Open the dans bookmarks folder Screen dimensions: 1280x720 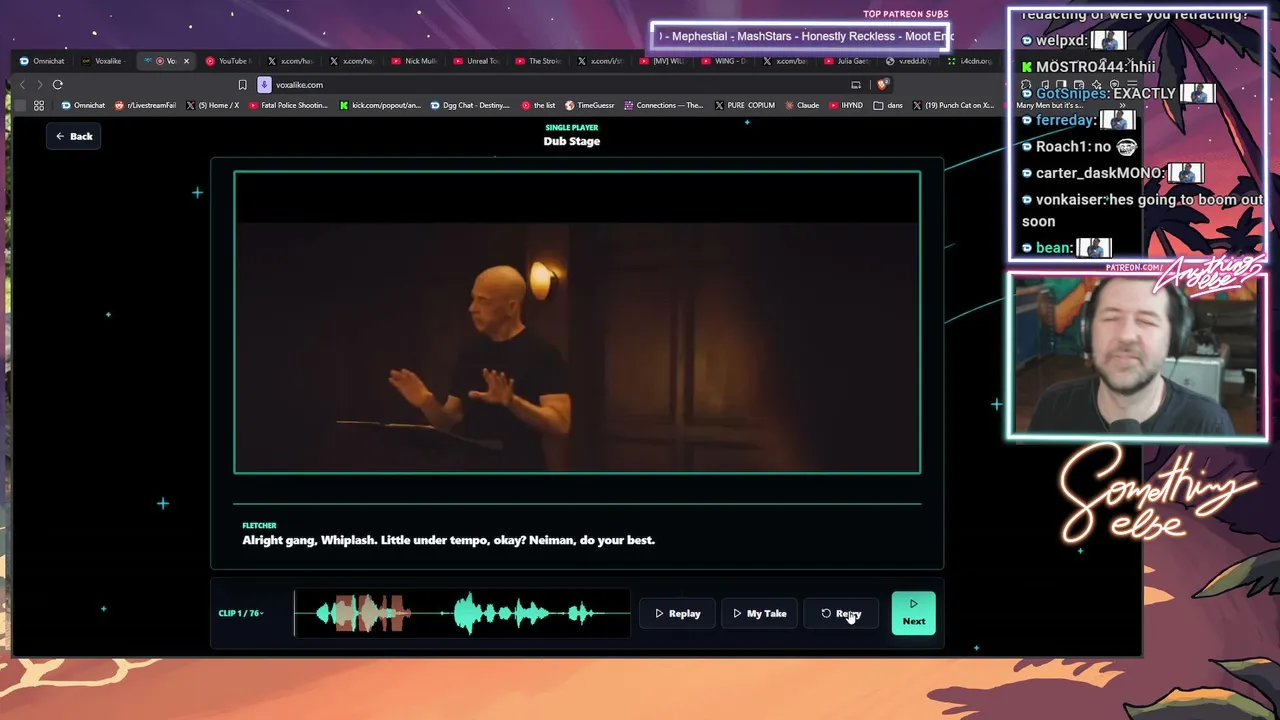point(888,105)
